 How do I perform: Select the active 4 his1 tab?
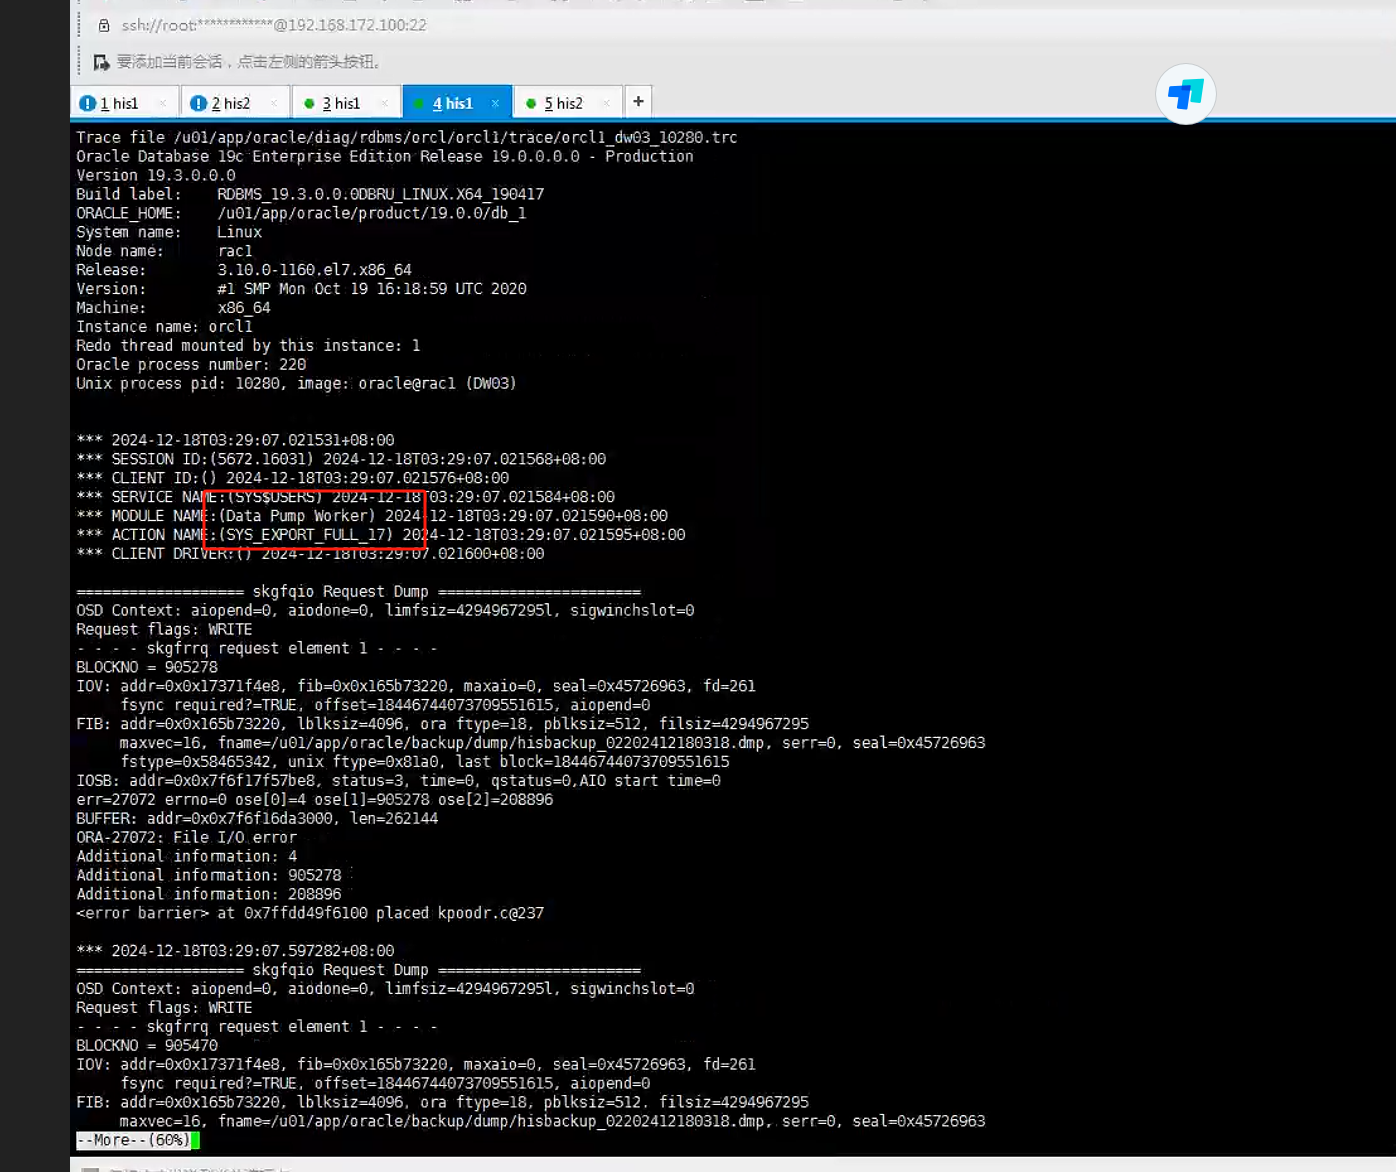tap(458, 102)
